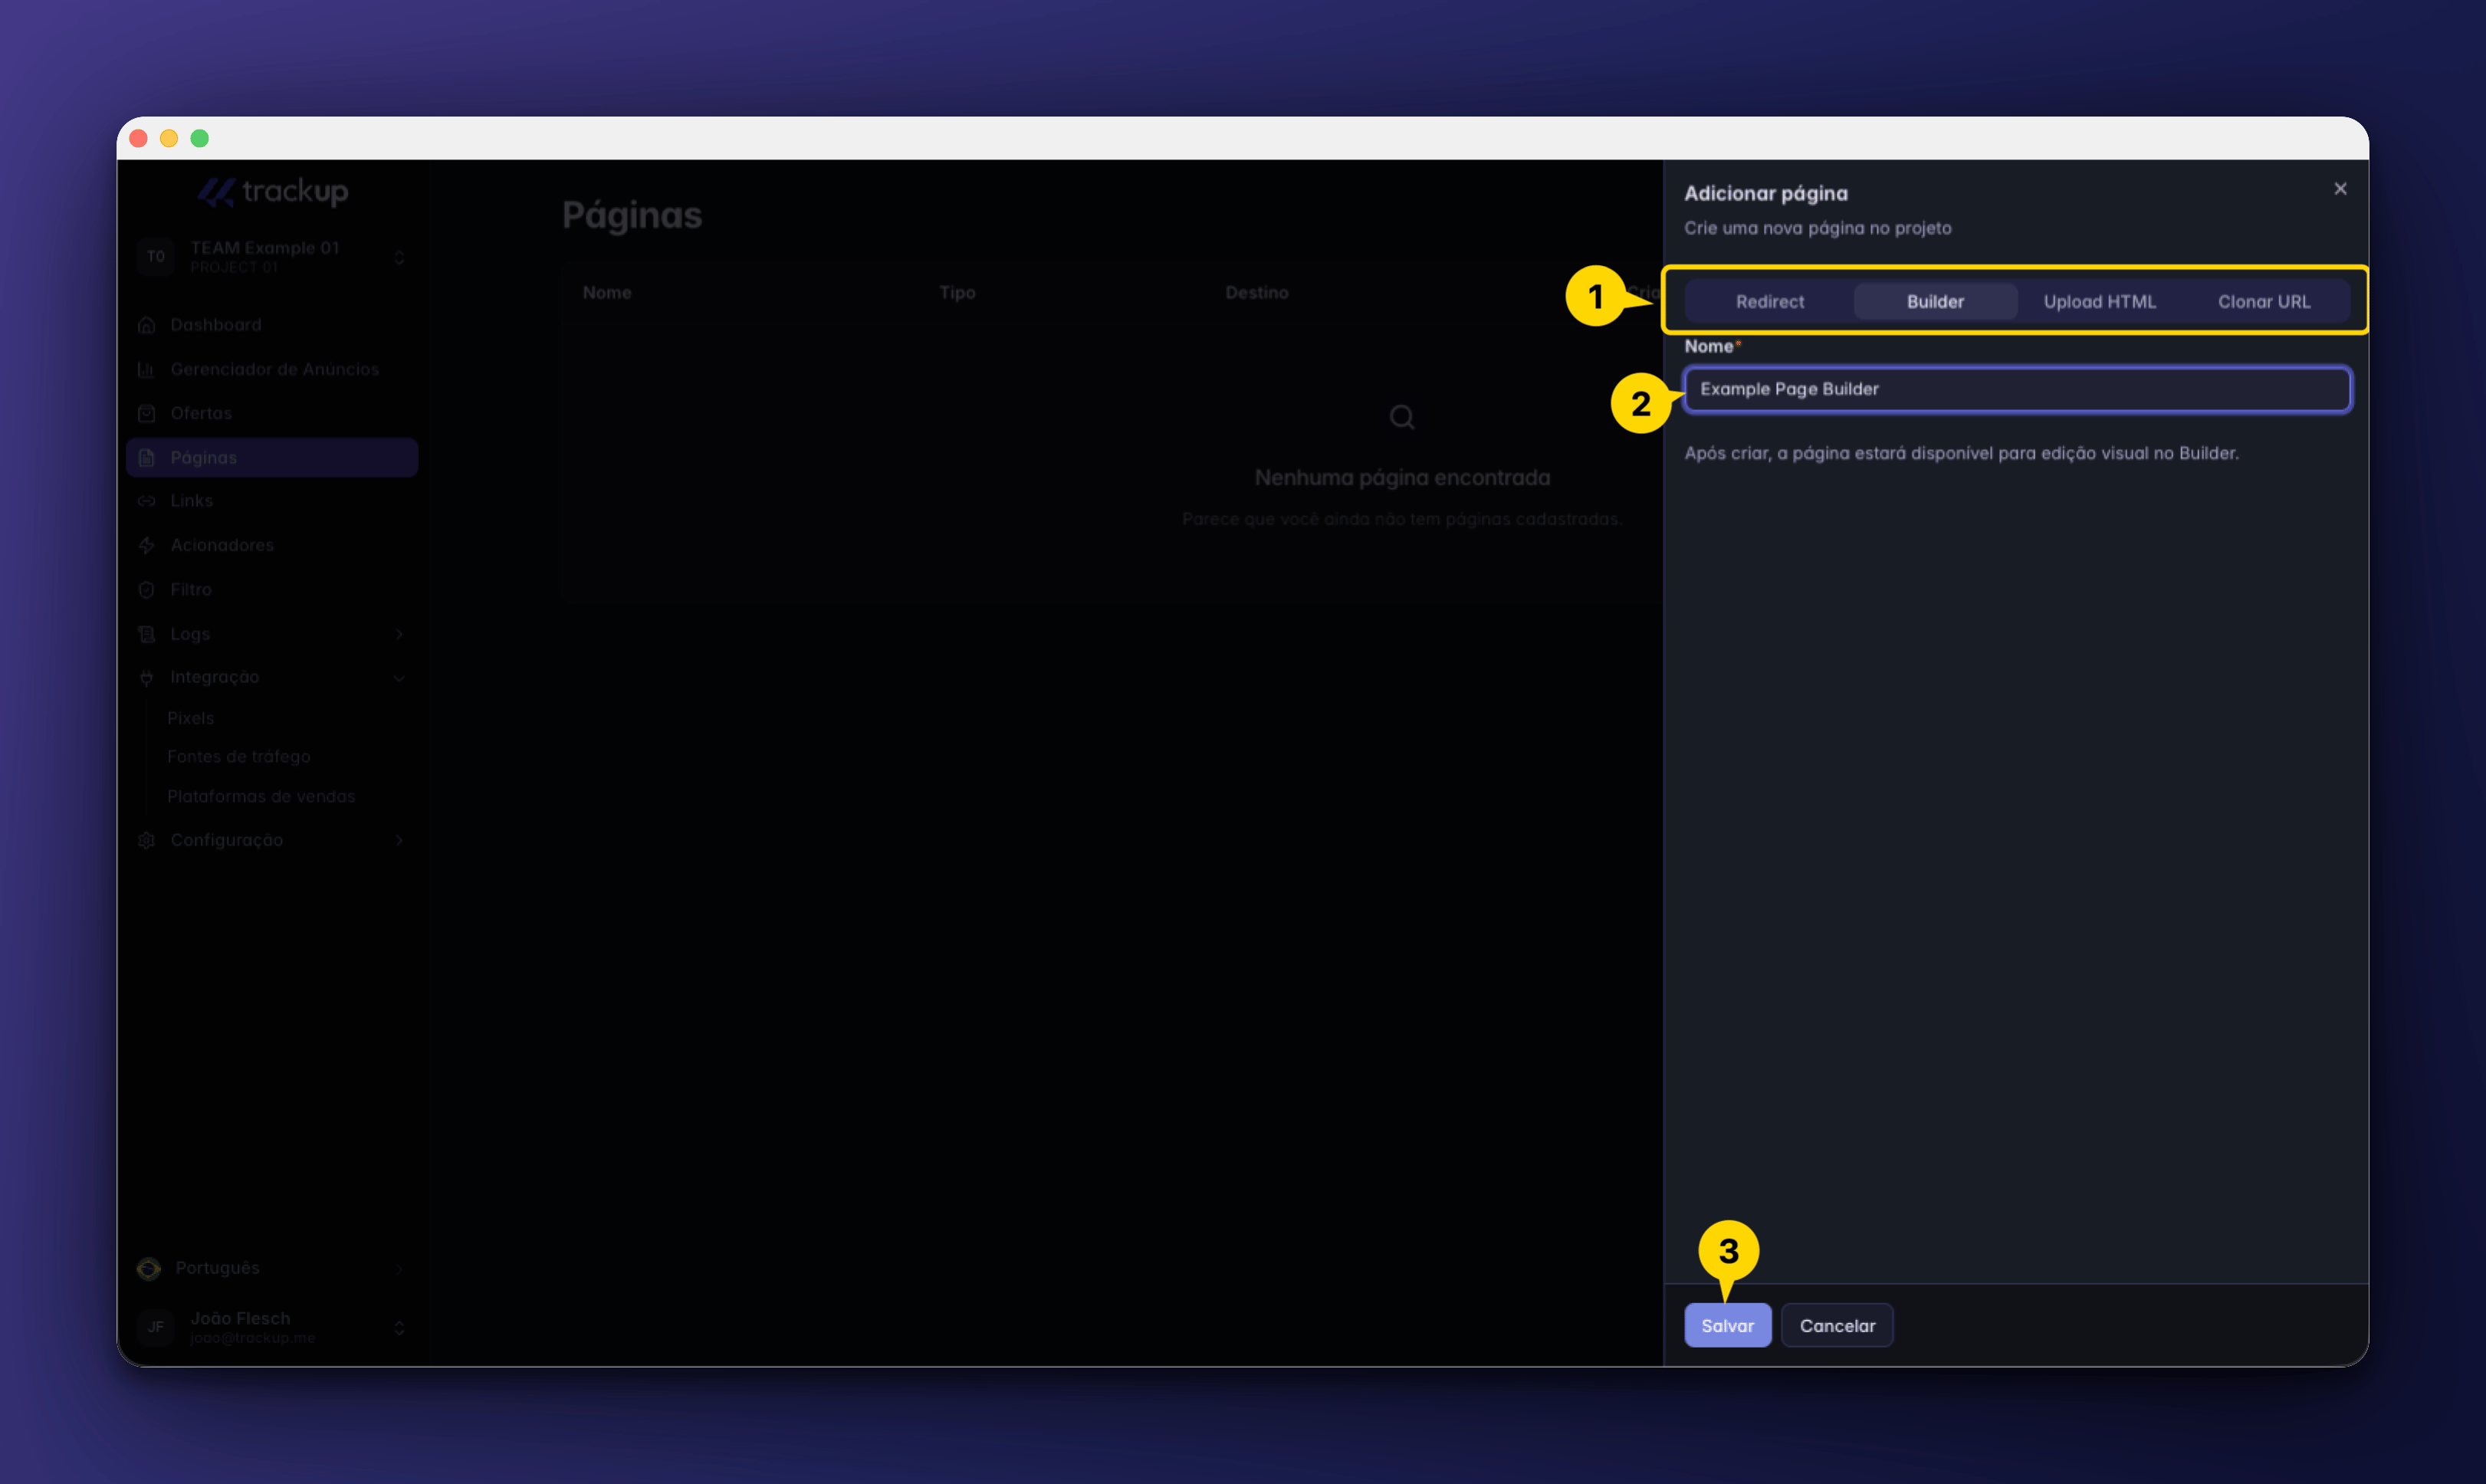Click the search icon above Nenhuma página encontrada
Image resolution: width=2486 pixels, height=1484 pixels.
1402,417
